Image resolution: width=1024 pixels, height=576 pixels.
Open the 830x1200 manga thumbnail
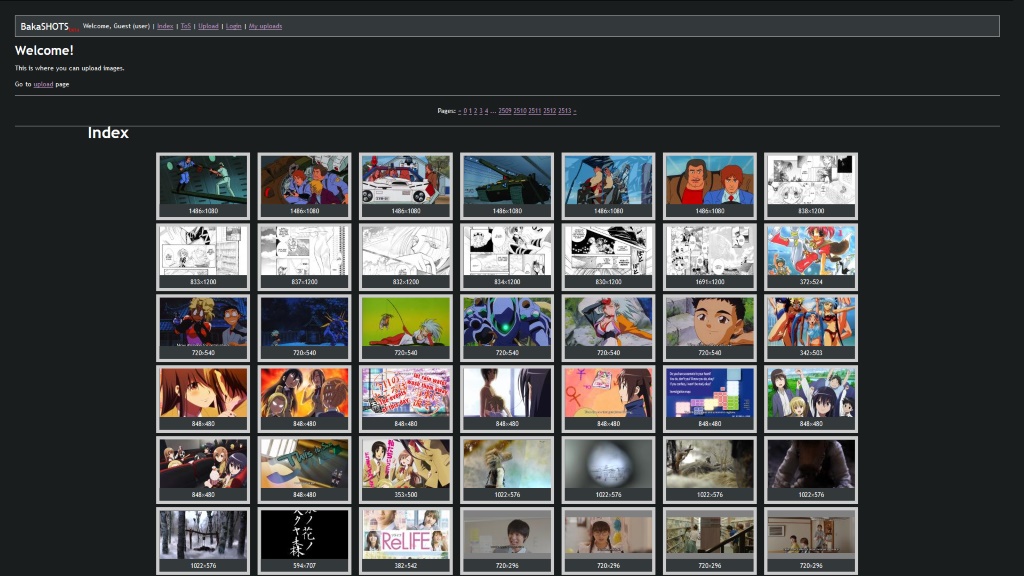[608, 257]
